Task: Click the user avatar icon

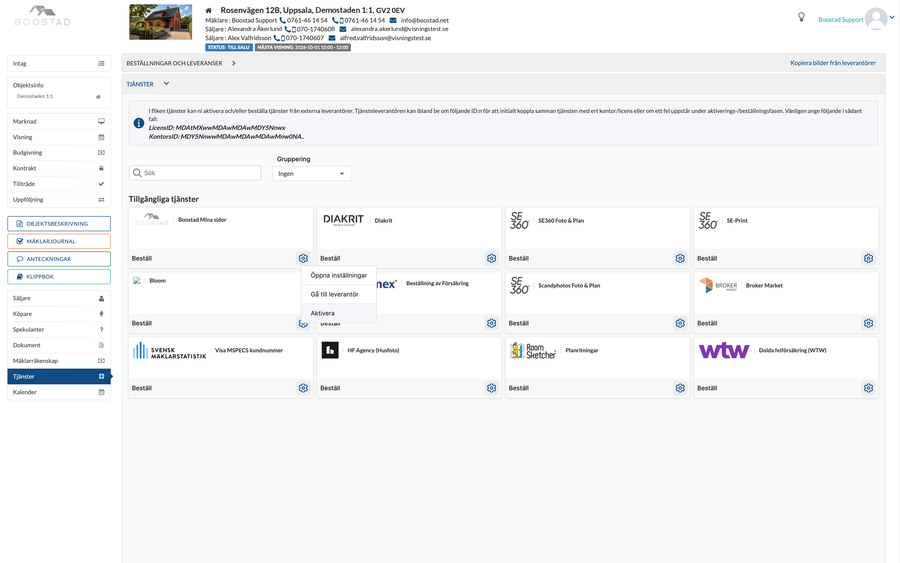Action: click(876, 18)
